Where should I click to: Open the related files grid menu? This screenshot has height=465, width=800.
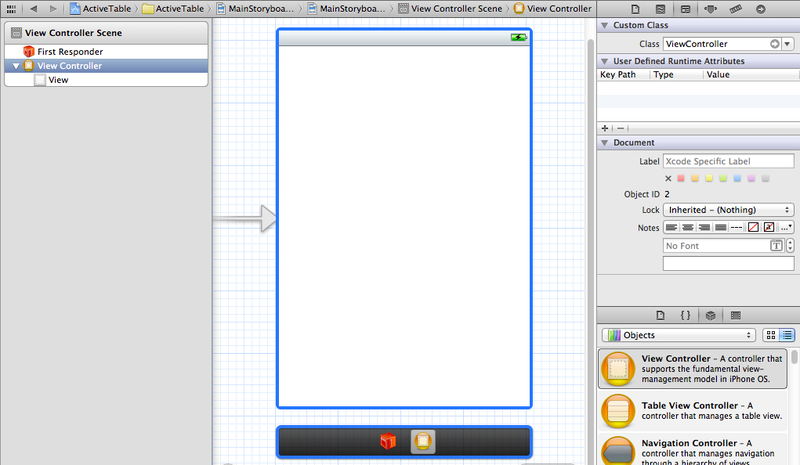[x=11, y=9]
